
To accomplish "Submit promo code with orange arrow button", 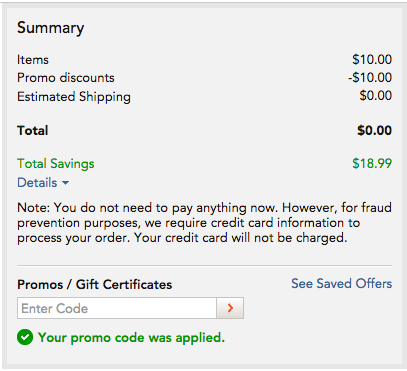I will pos(230,308).
